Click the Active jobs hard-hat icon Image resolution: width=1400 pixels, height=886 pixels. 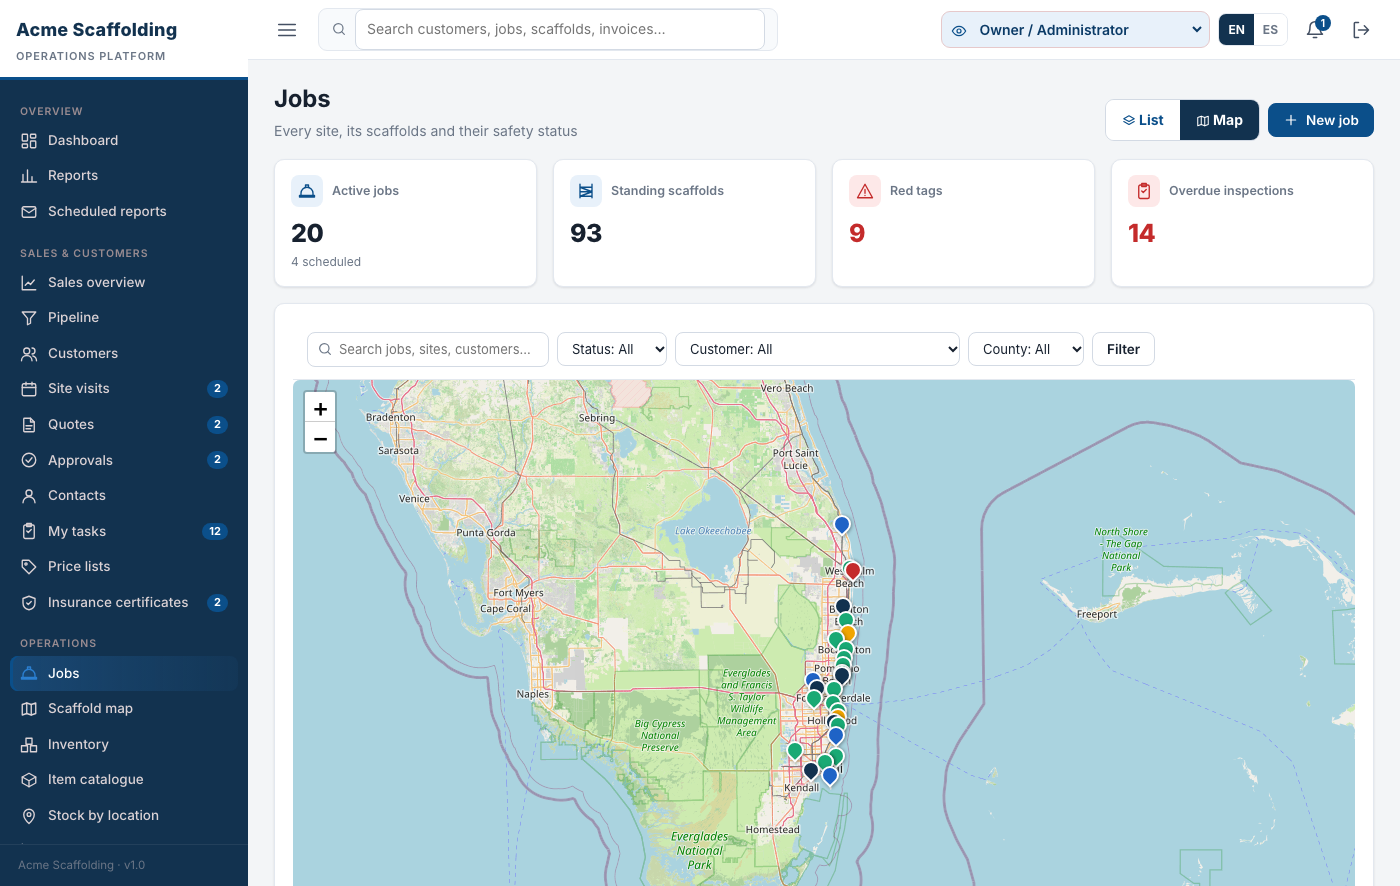(307, 191)
